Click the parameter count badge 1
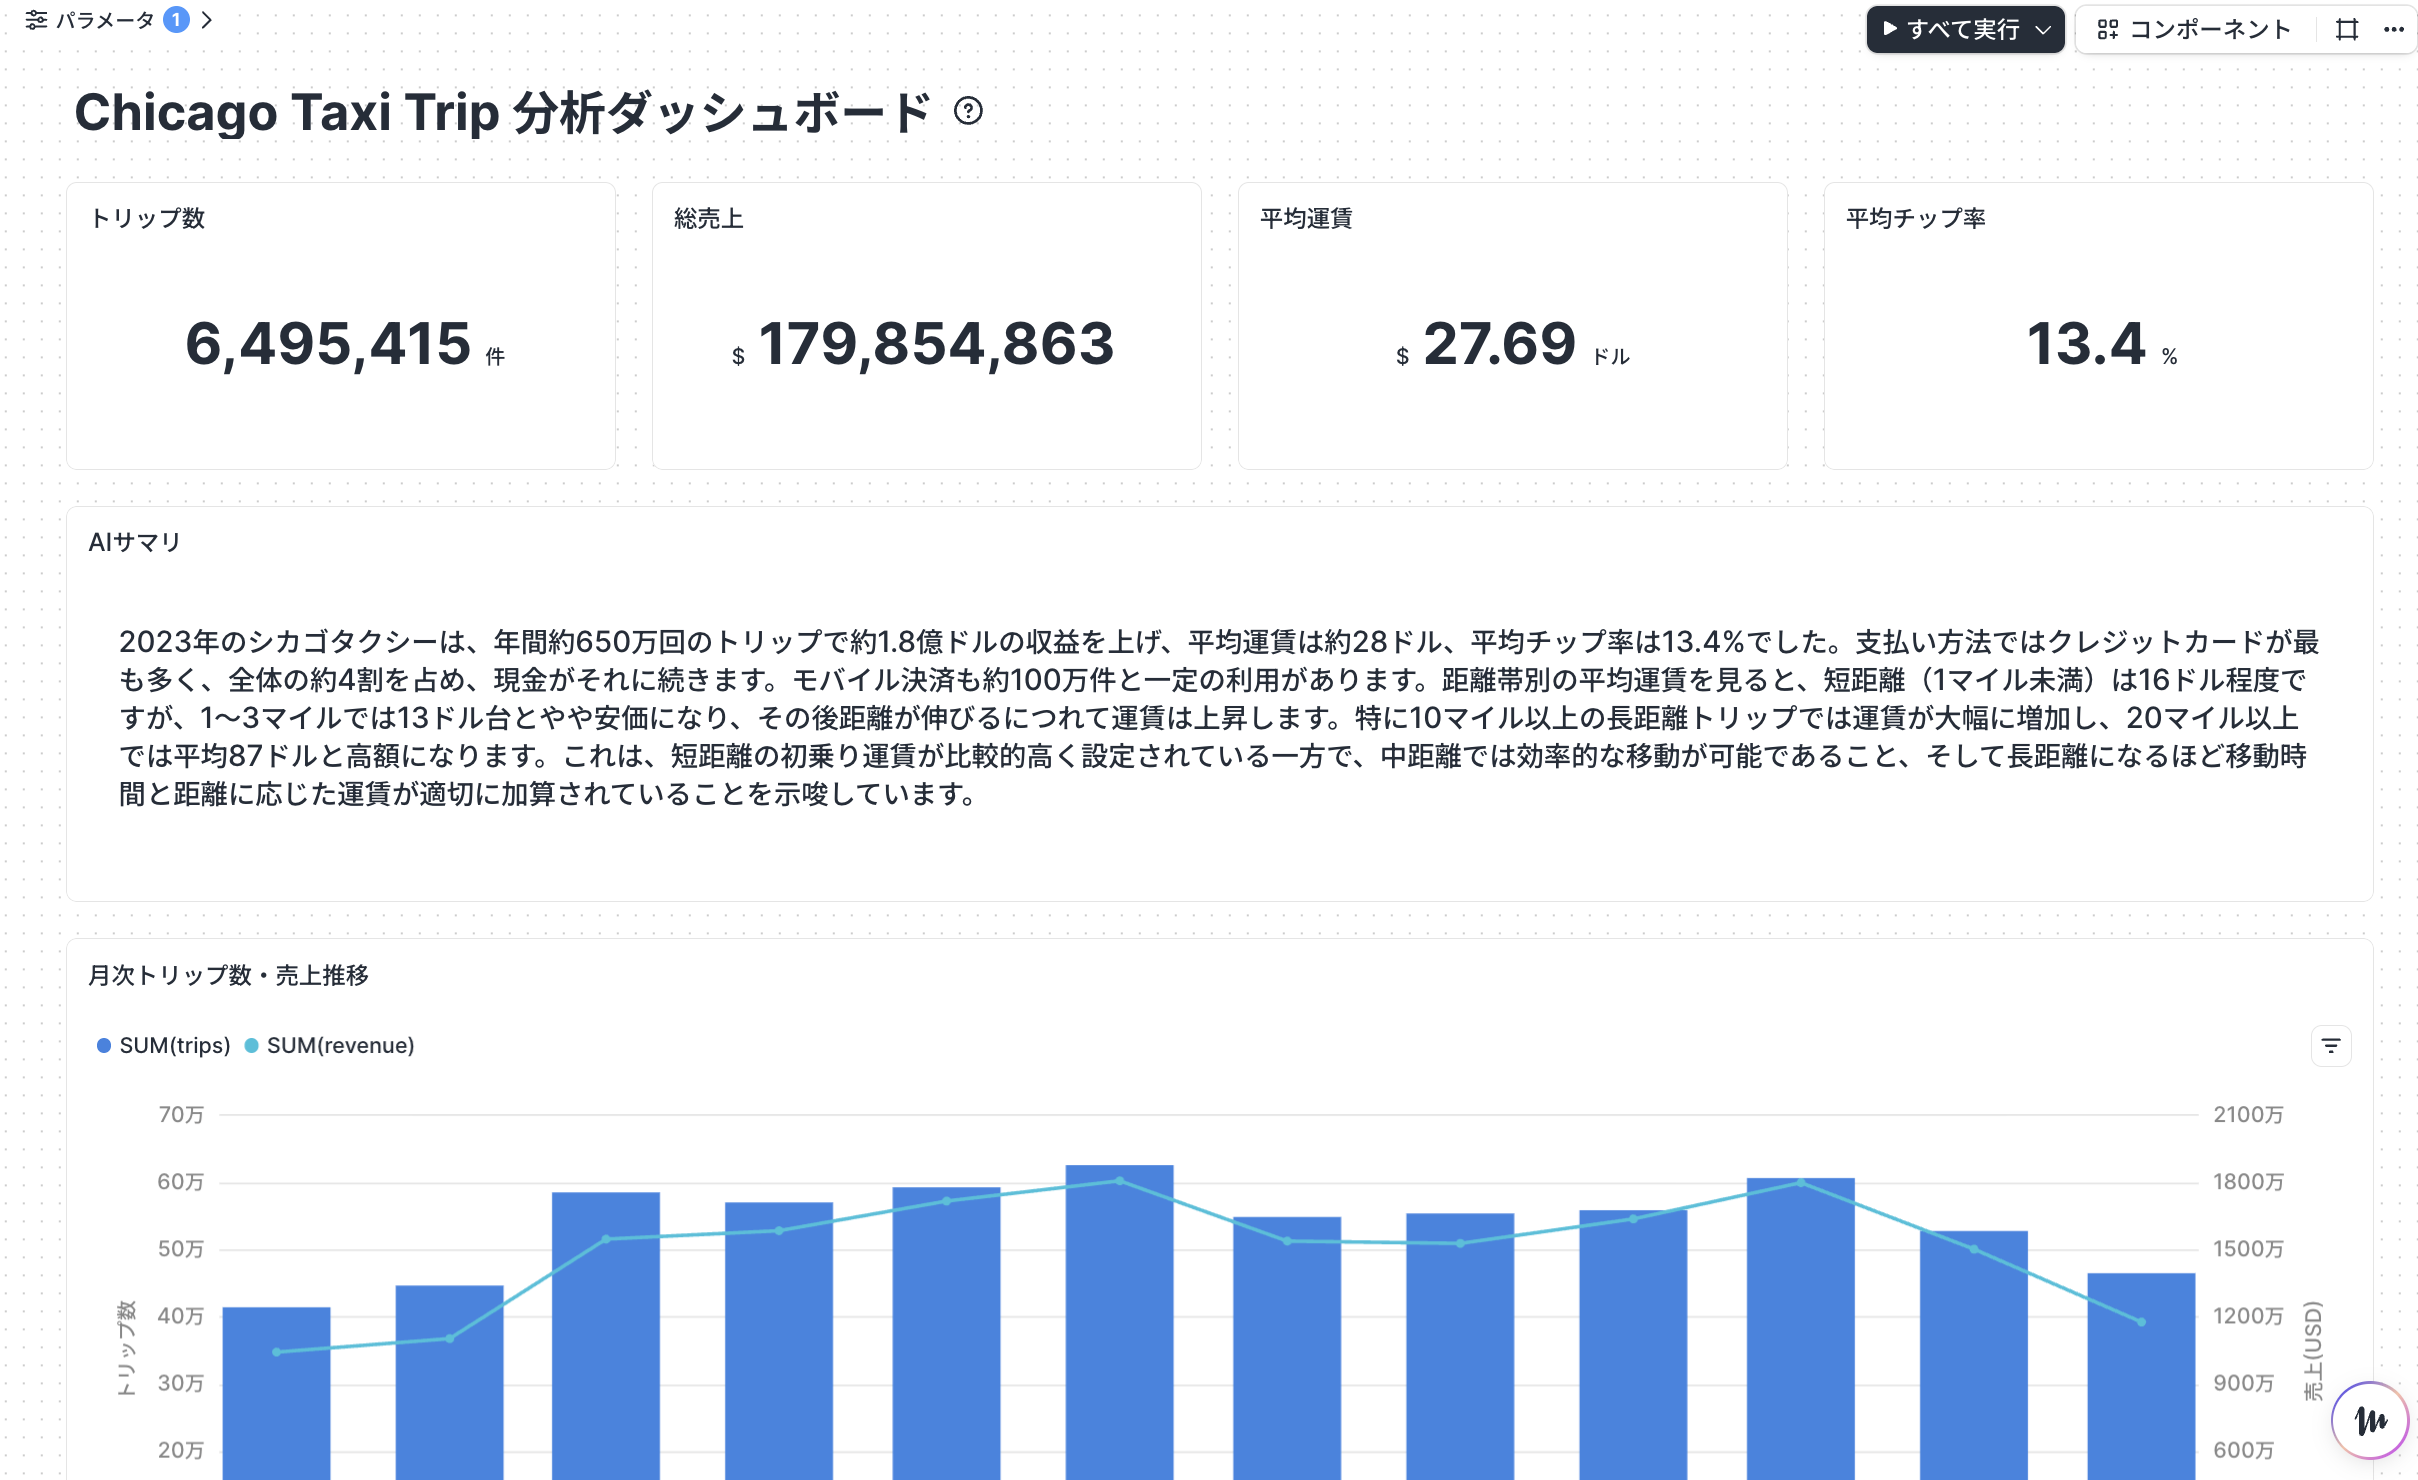Image resolution: width=2418 pixels, height=1480 pixels. point(176,20)
